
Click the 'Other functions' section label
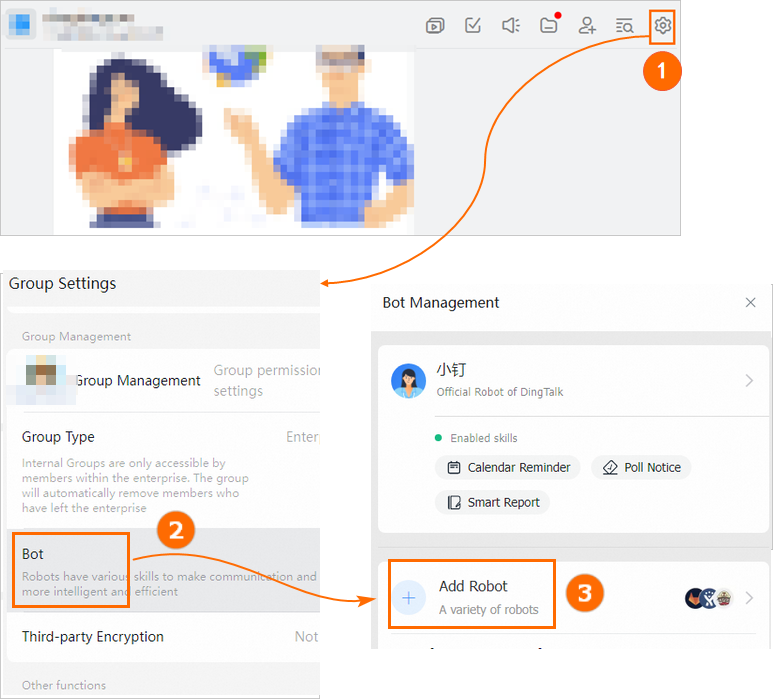[64, 685]
